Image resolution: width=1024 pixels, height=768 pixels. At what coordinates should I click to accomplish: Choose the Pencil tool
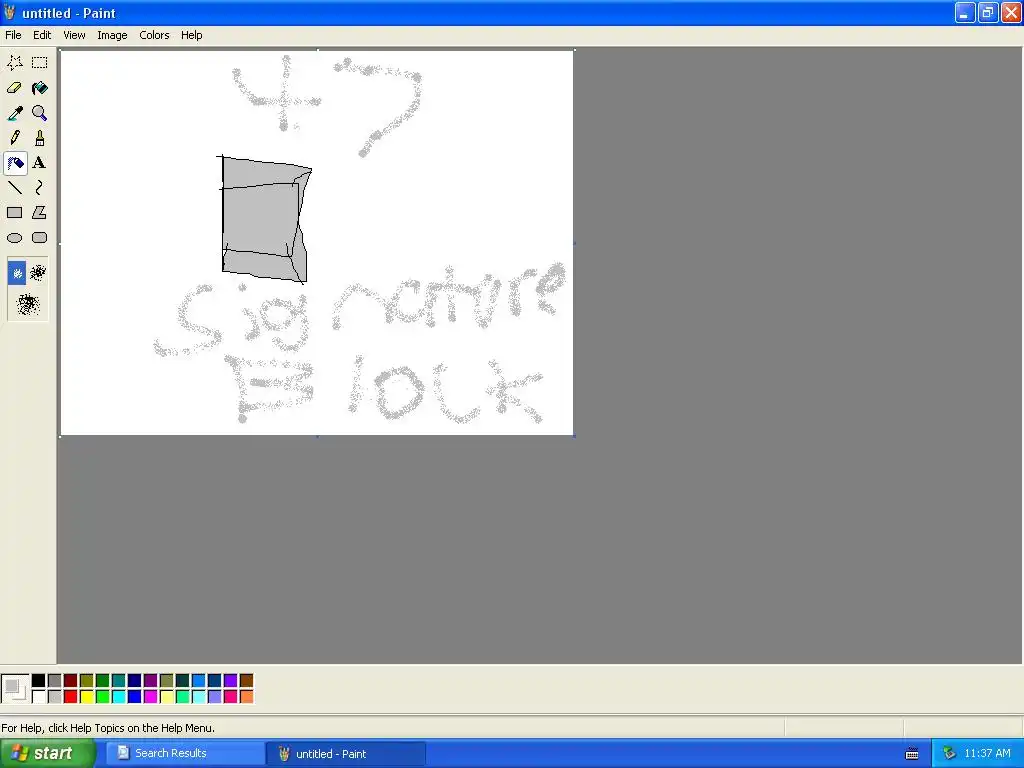(x=14, y=138)
